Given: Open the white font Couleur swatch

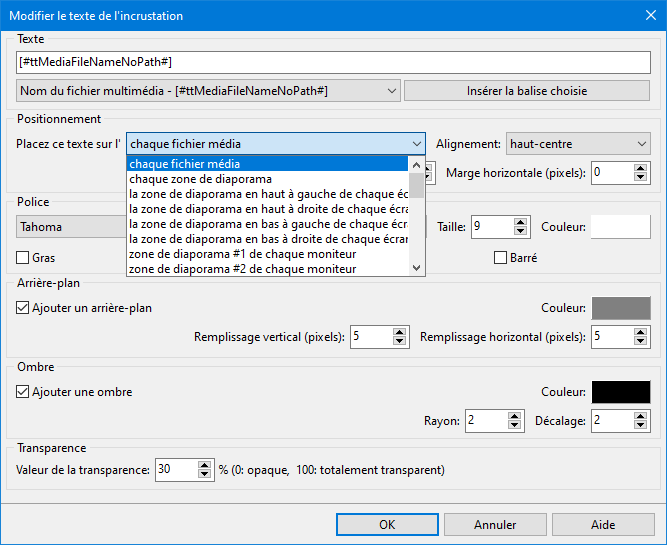Looking at the screenshot, I should pos(621,227).
